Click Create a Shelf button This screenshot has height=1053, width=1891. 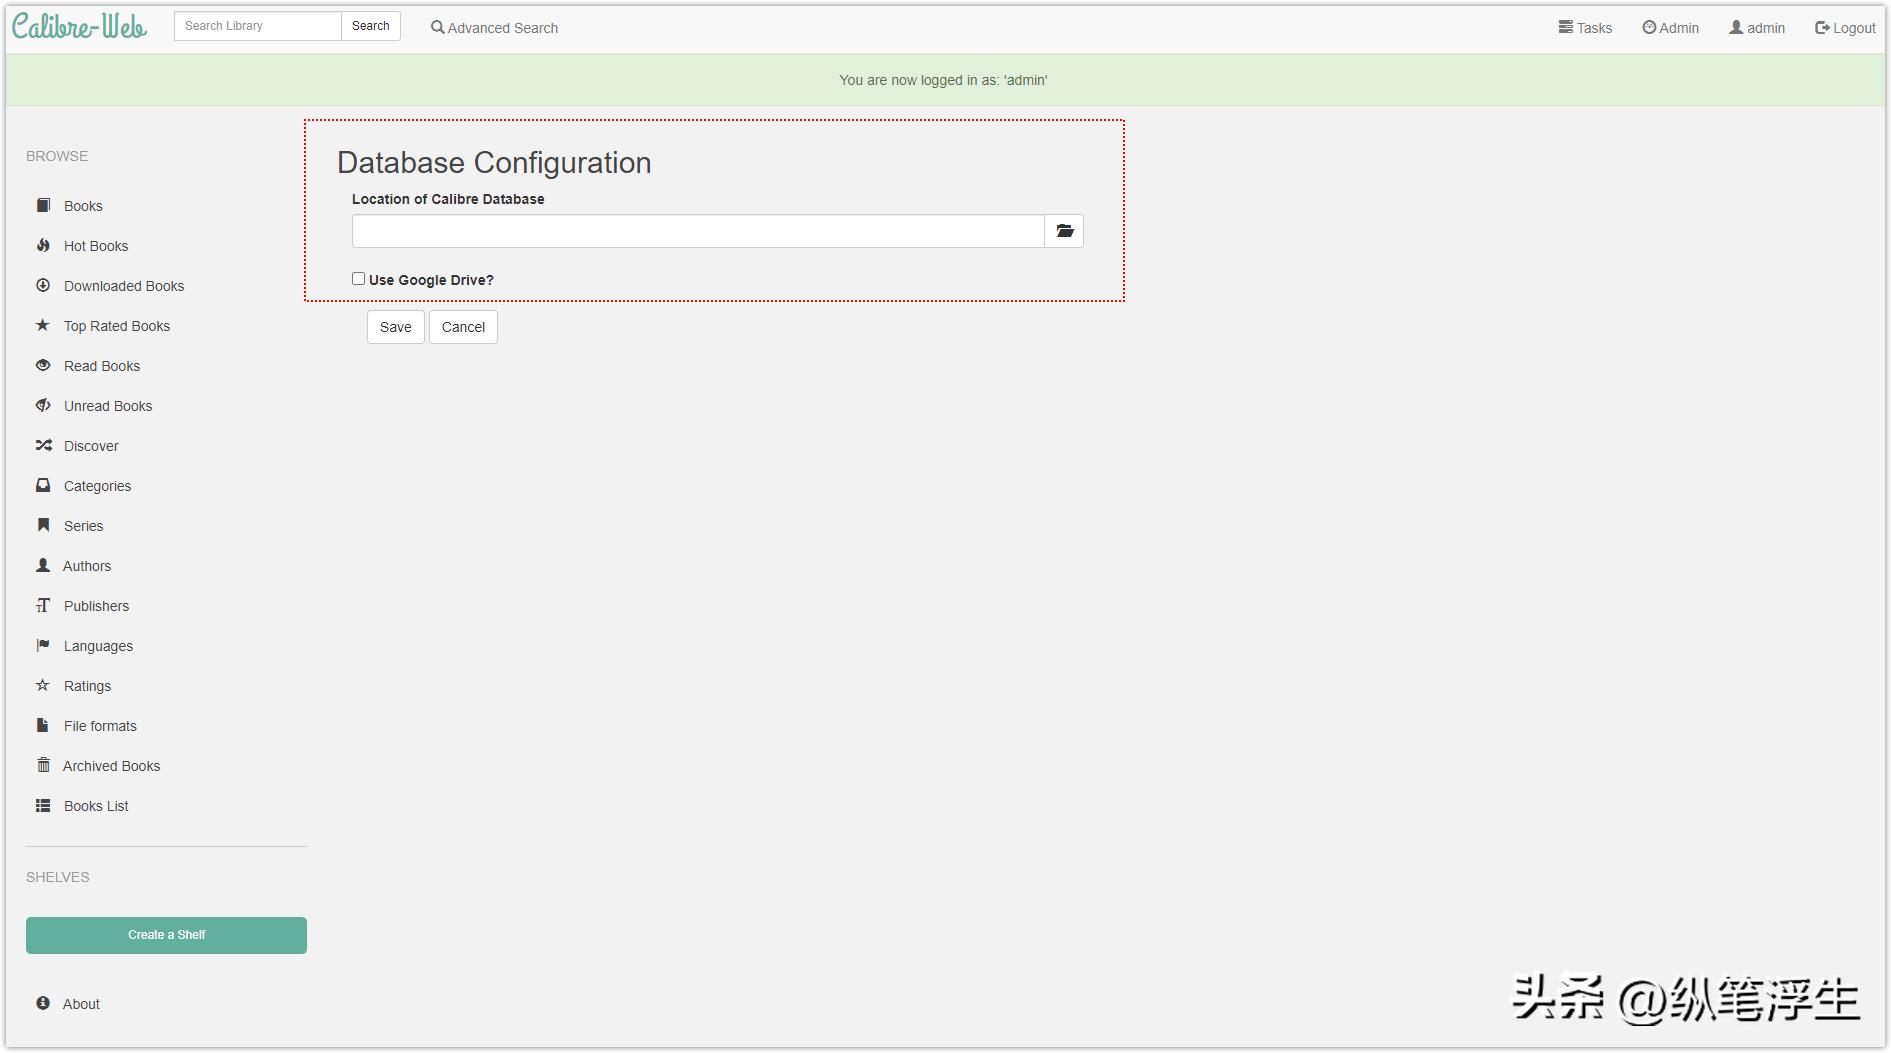click(x=166, y=935)
